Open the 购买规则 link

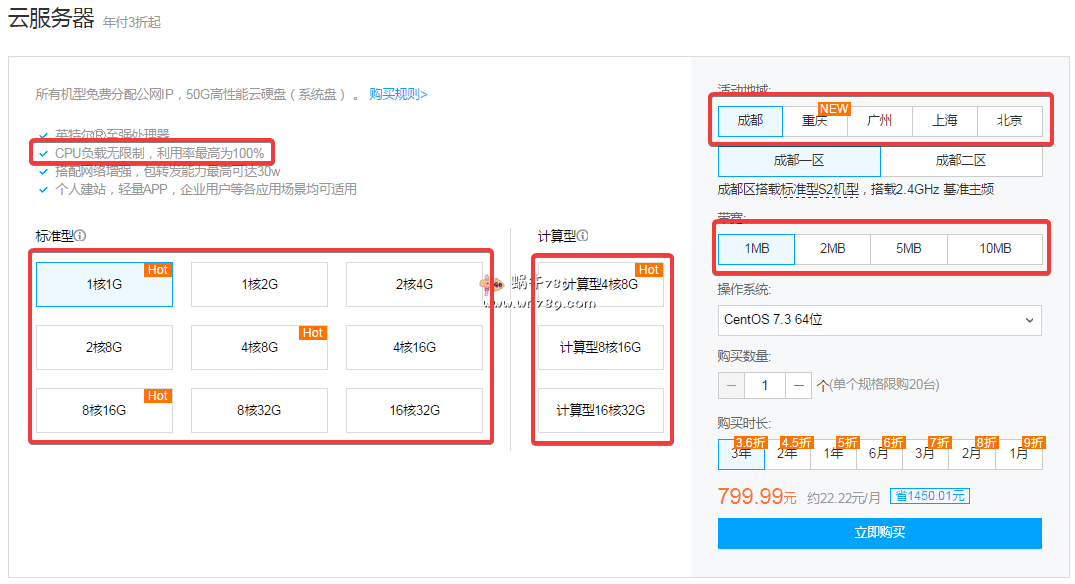398,94
